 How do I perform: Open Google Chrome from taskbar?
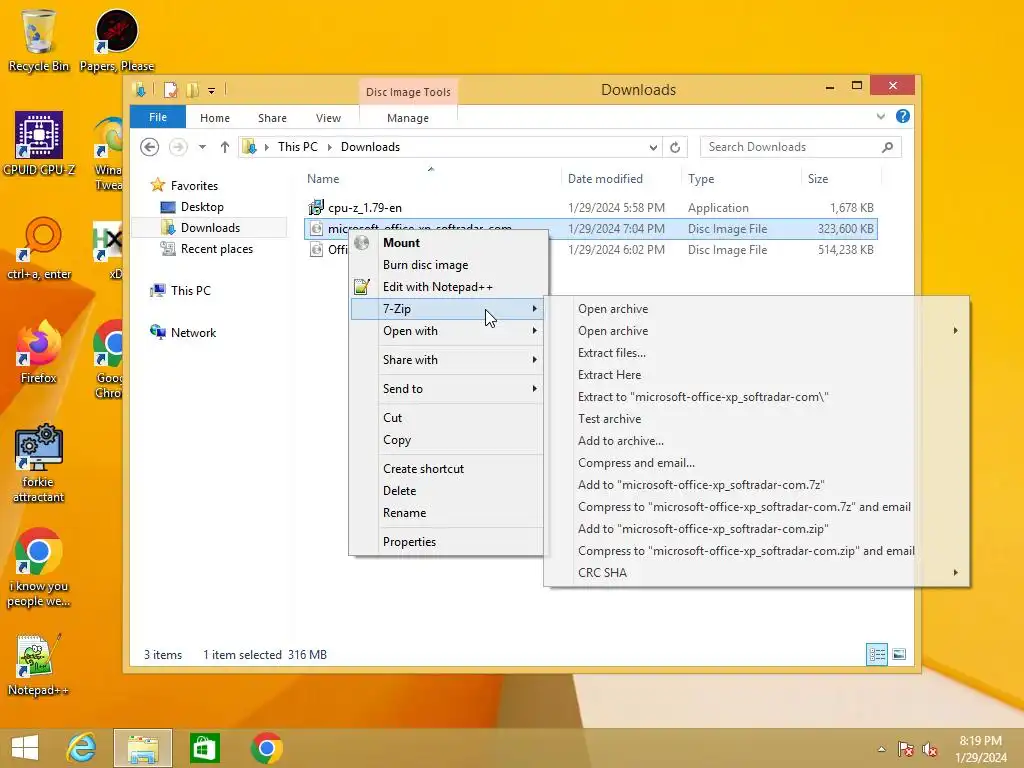266,748
